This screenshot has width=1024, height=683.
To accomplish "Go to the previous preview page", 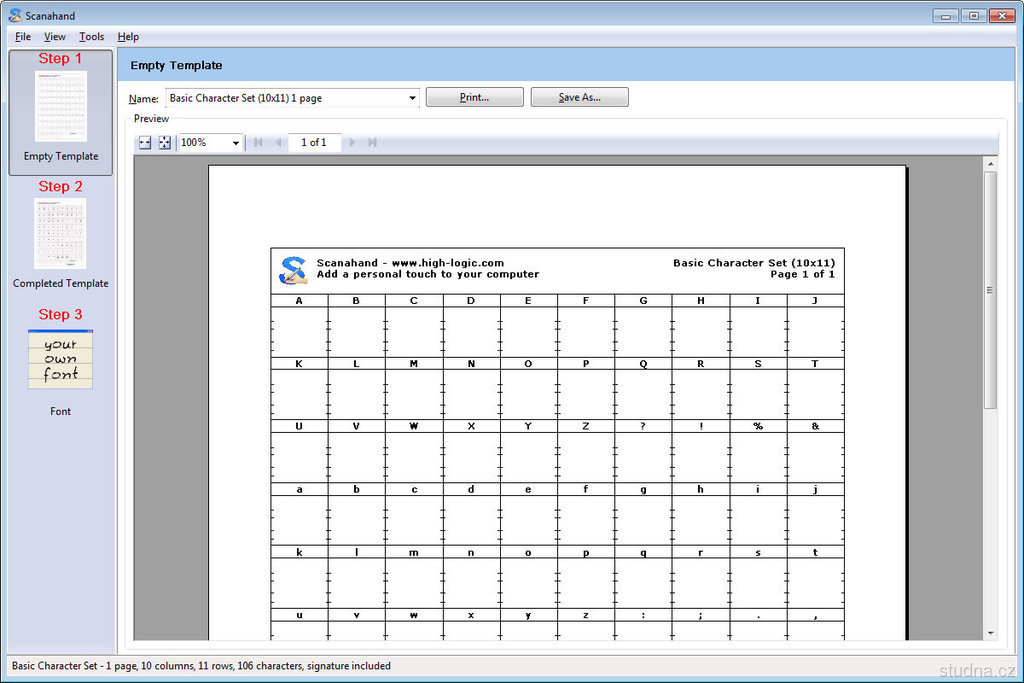I will 278,143.
